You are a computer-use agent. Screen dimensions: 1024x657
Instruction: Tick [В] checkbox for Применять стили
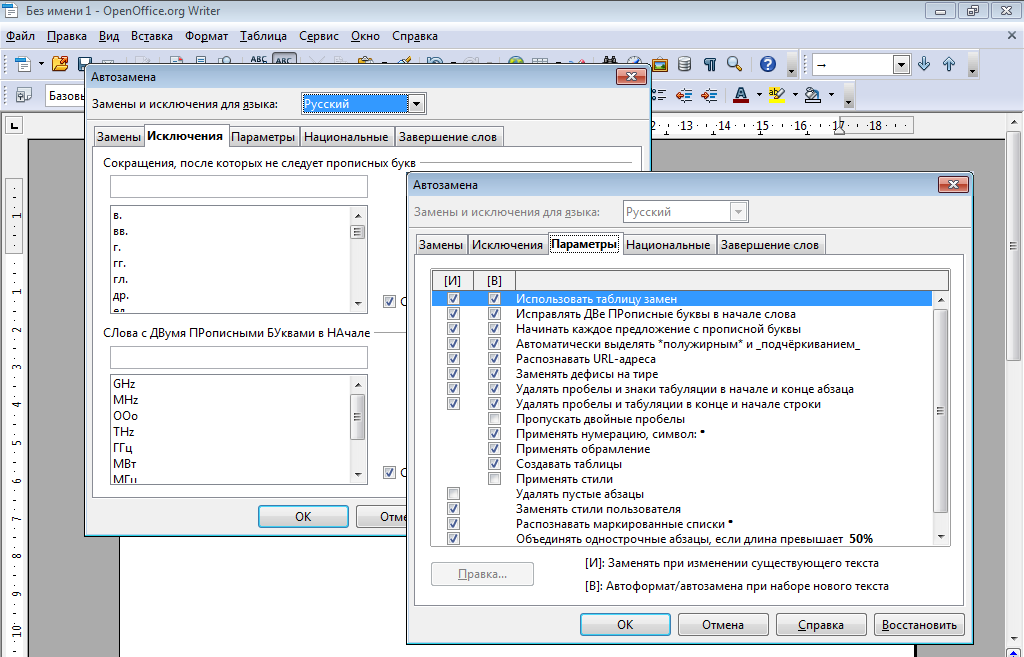pyautogui.click(x=494, y=479)
